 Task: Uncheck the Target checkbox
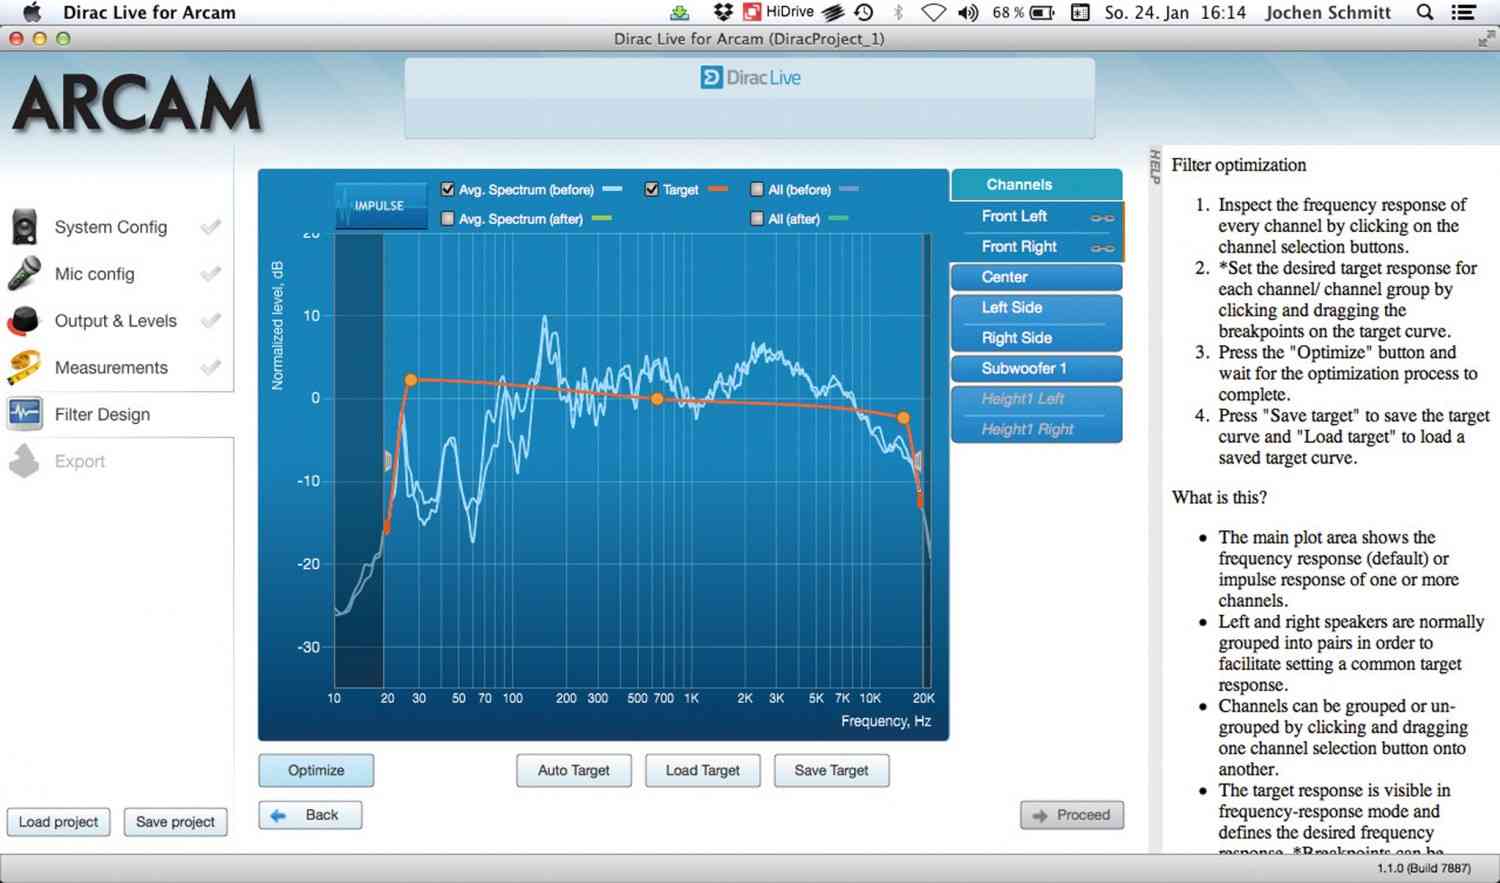tap(651, 189)
